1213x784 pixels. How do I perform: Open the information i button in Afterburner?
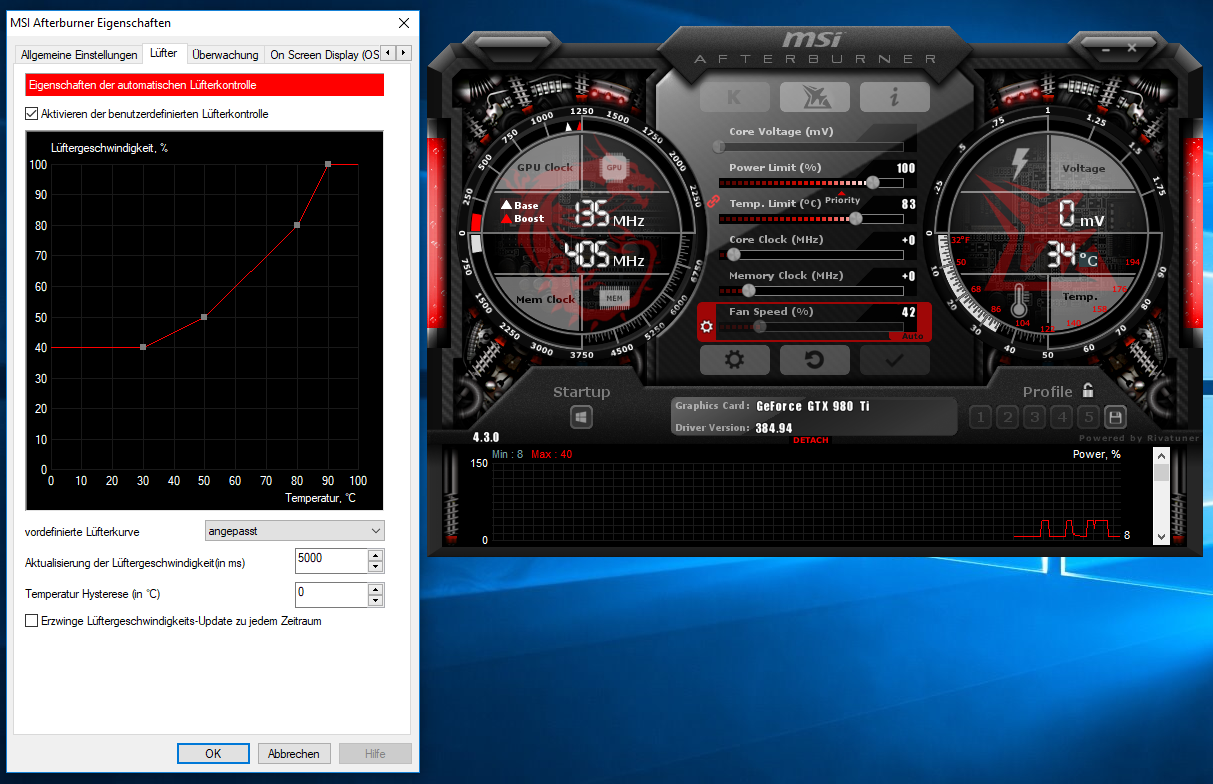[895, 97]
